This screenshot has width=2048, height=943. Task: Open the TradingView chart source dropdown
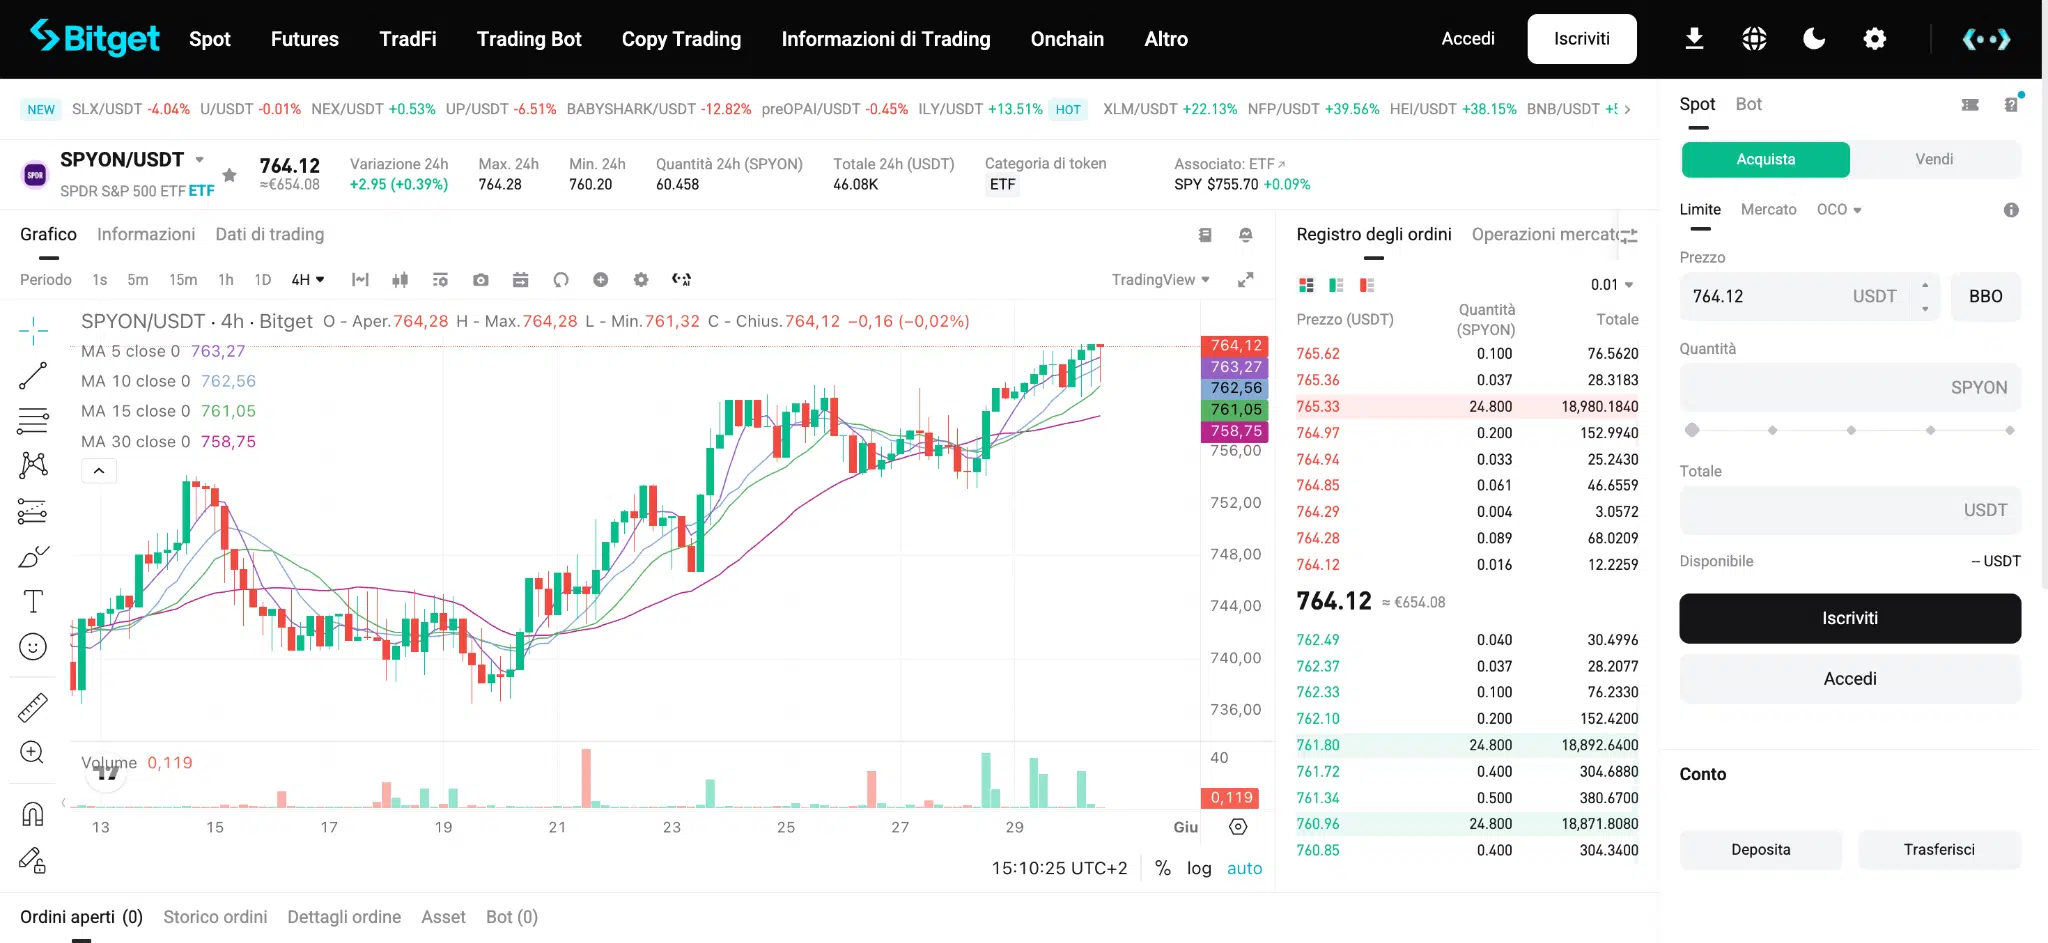(1160, 280)
